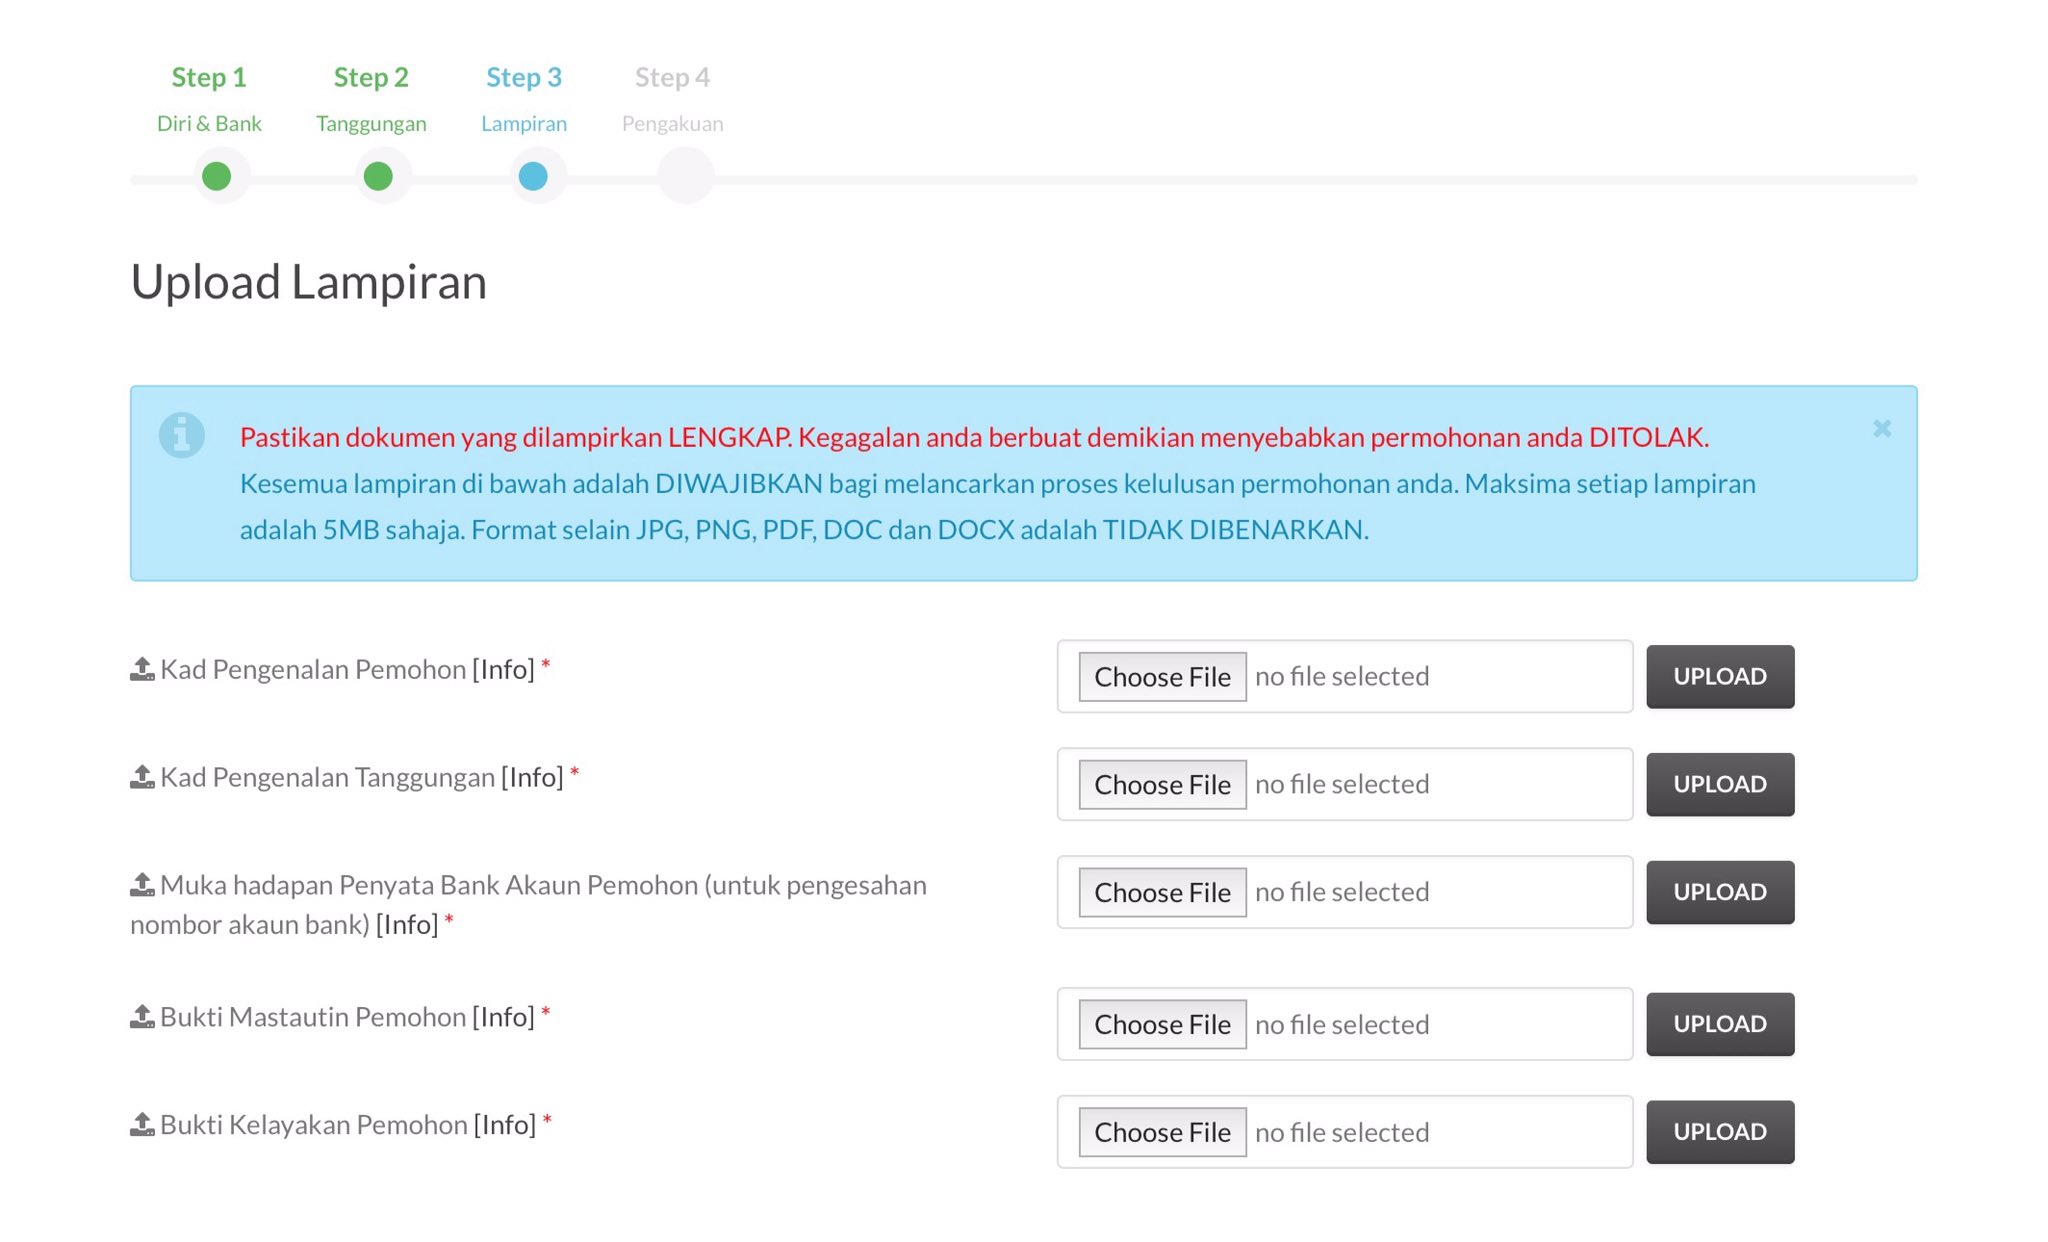Choose File for Bukti Mastautin Pemohon
This screenshot has width=2048, height=1242.
(1162, 1025)
